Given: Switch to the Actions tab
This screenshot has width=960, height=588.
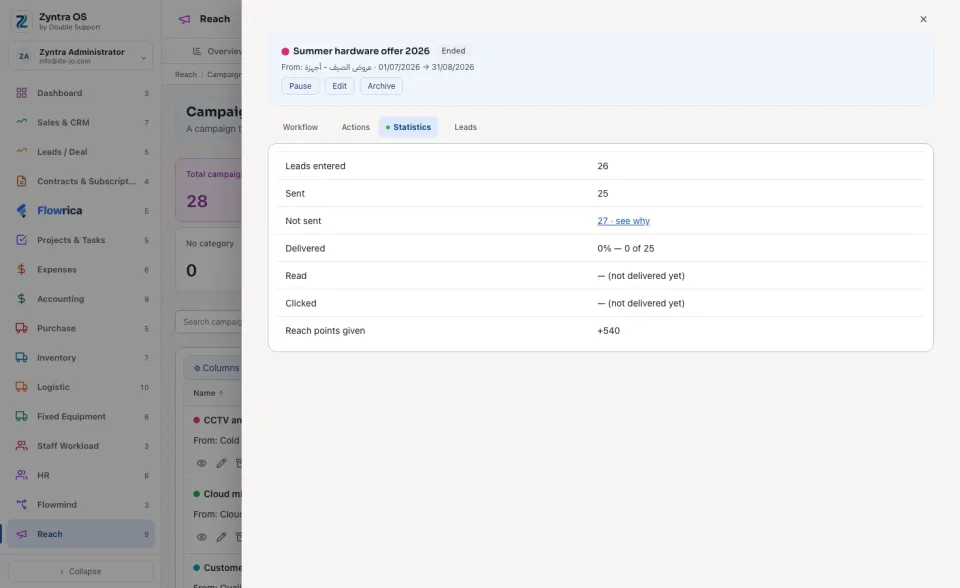Looking at the screenshot, I should coord(355,127).
